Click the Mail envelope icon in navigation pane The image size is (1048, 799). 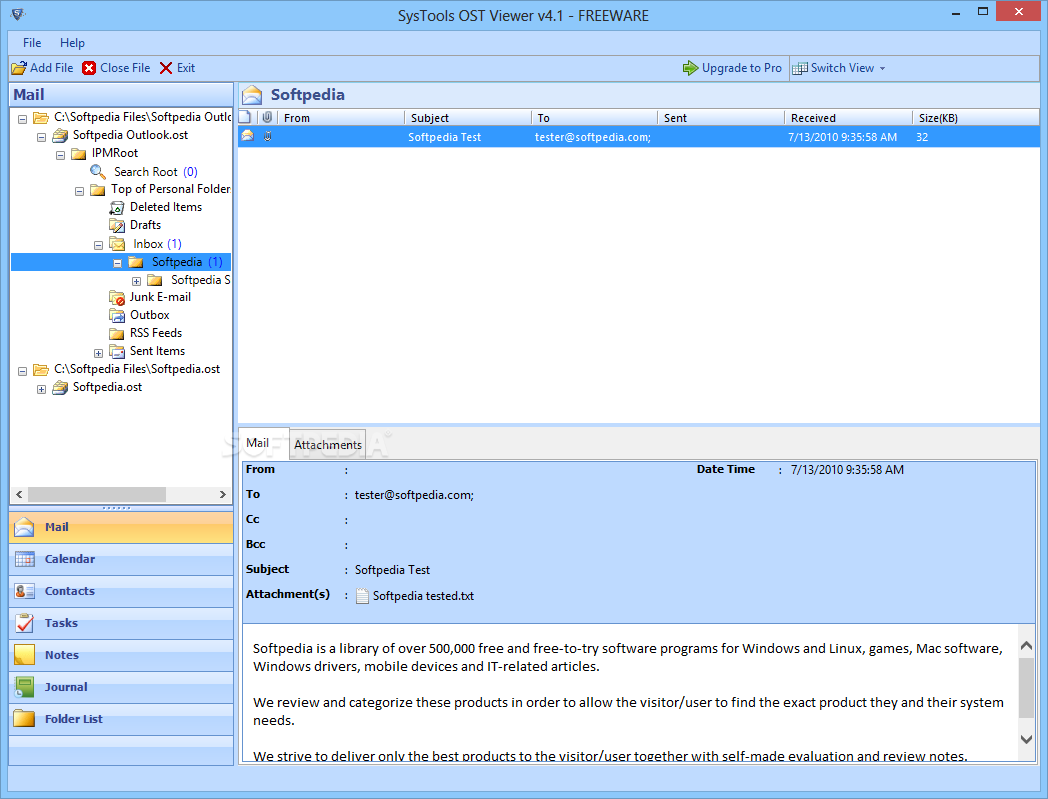[24, 527]
